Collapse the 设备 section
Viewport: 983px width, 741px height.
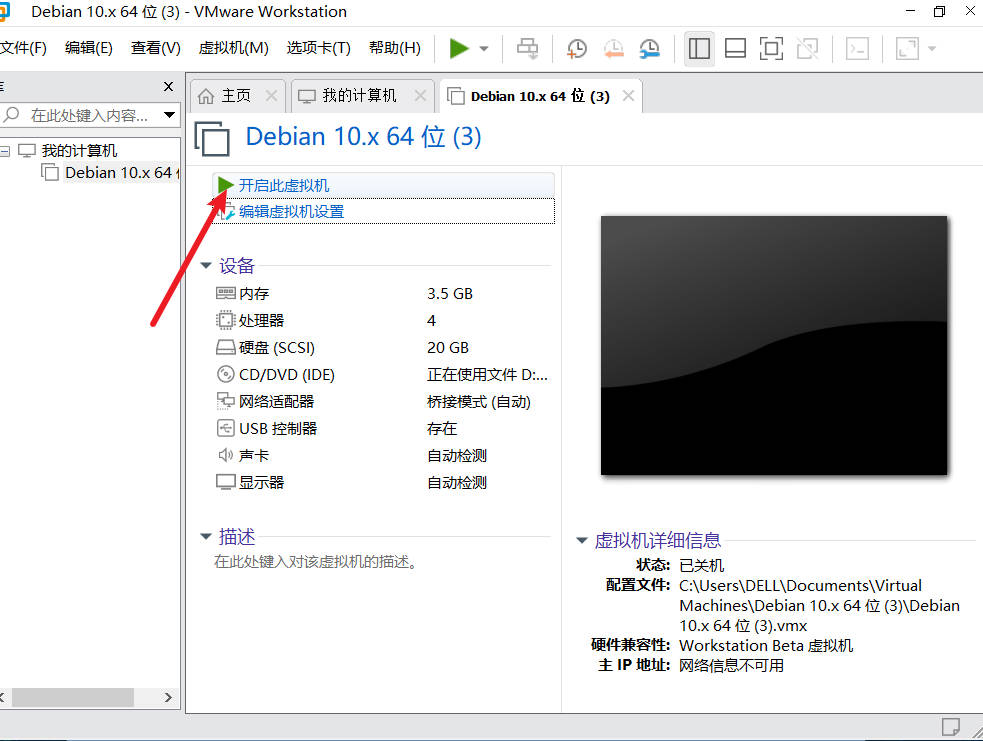206,266
